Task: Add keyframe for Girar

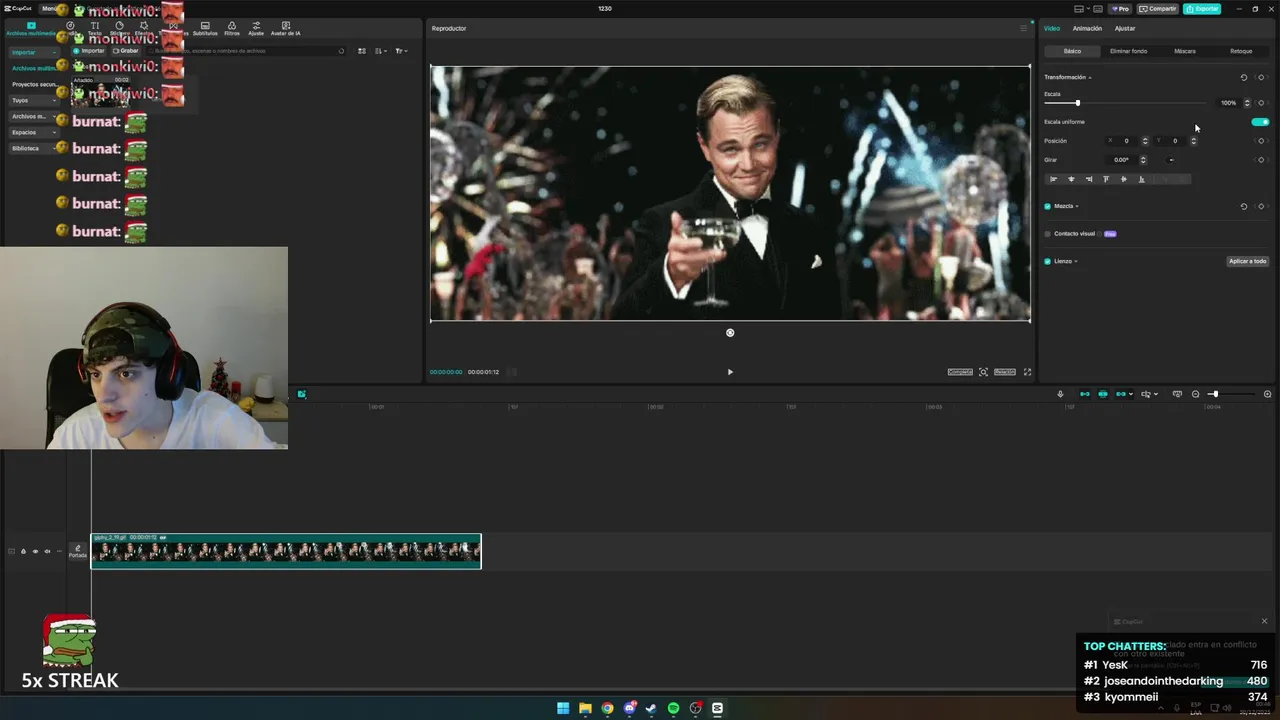Action: pos(1261,160)
